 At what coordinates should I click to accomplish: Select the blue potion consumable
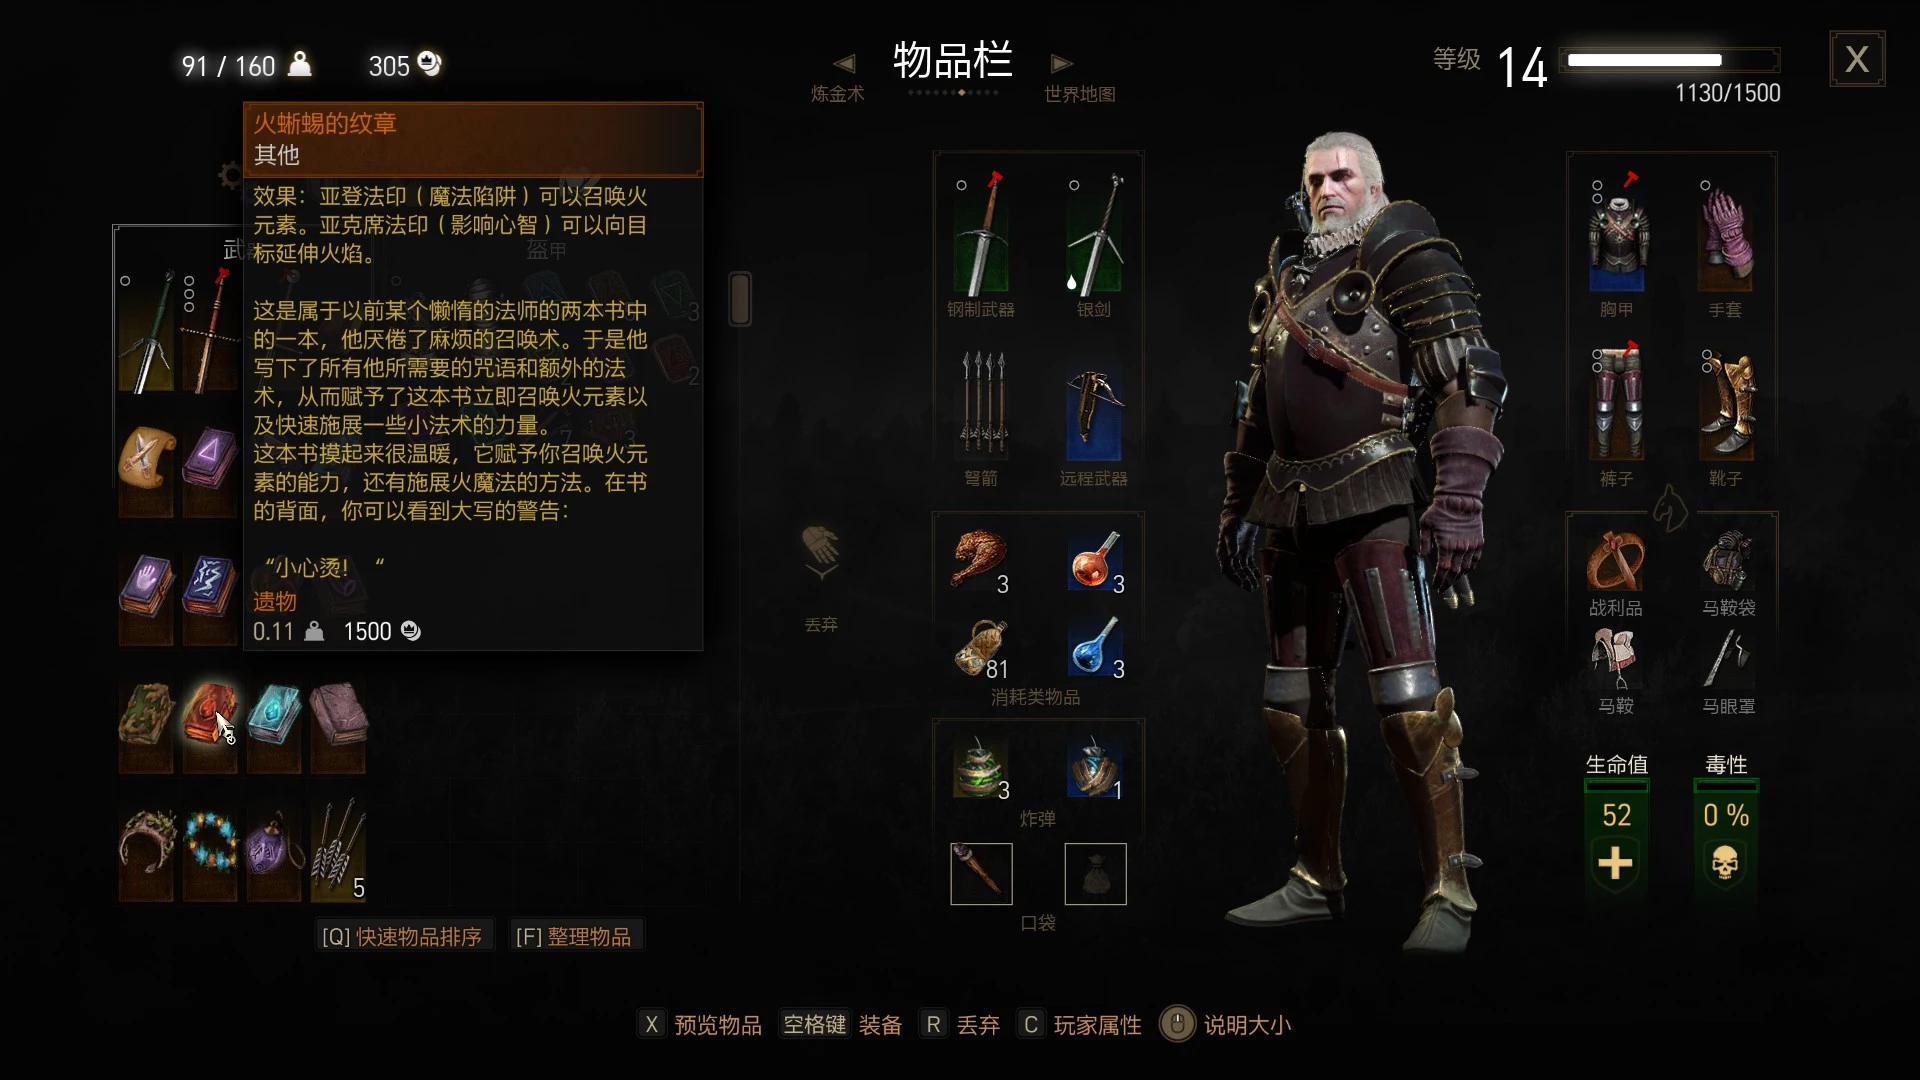pyautogui.click(x=1096, y=647)
